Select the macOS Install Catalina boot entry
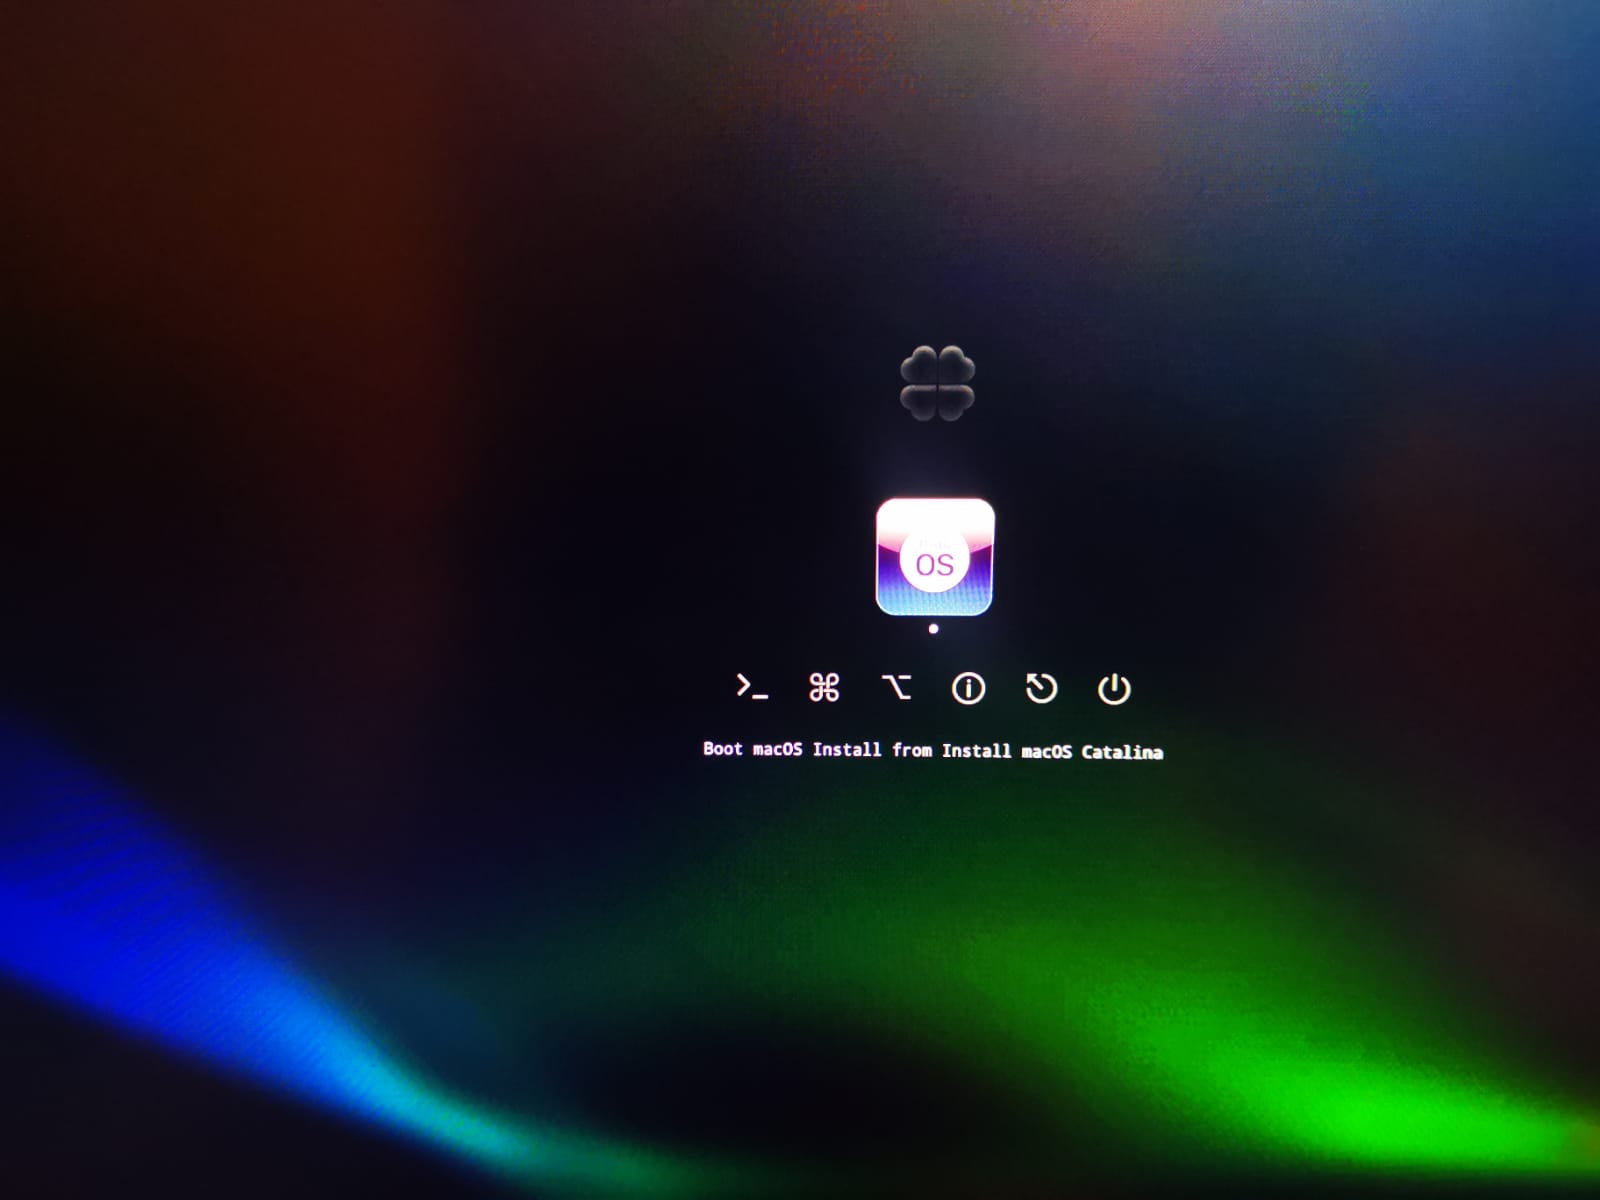 pyautogui.click(x=935, y=557)
